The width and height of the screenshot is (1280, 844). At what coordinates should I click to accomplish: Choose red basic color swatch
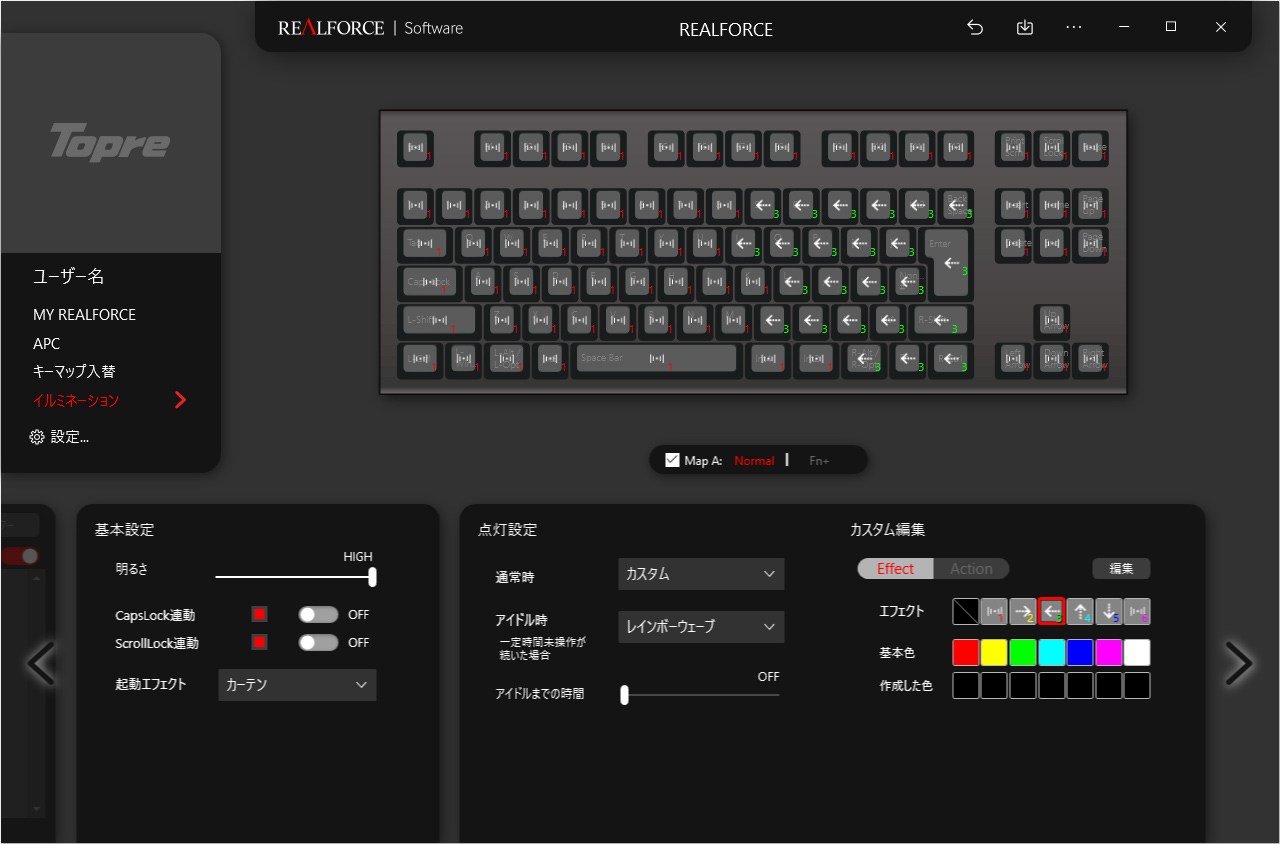tap(966, 653)
